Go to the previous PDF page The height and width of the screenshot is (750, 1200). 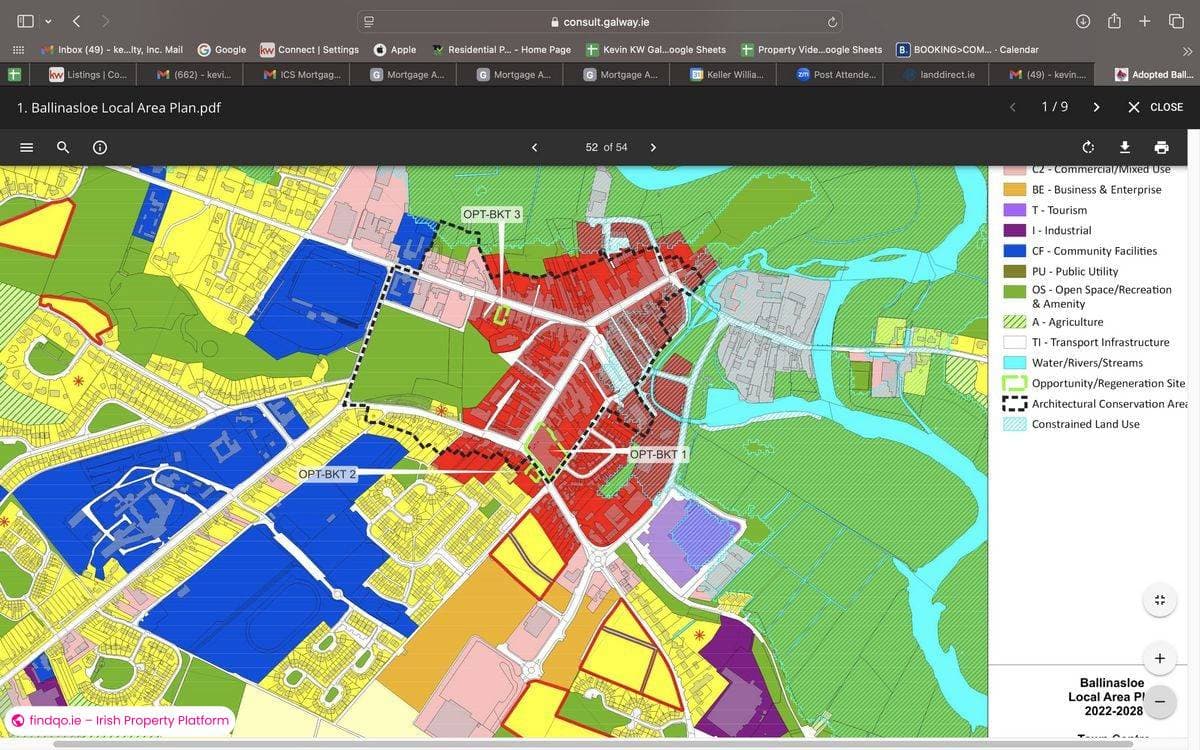point(534,147)
